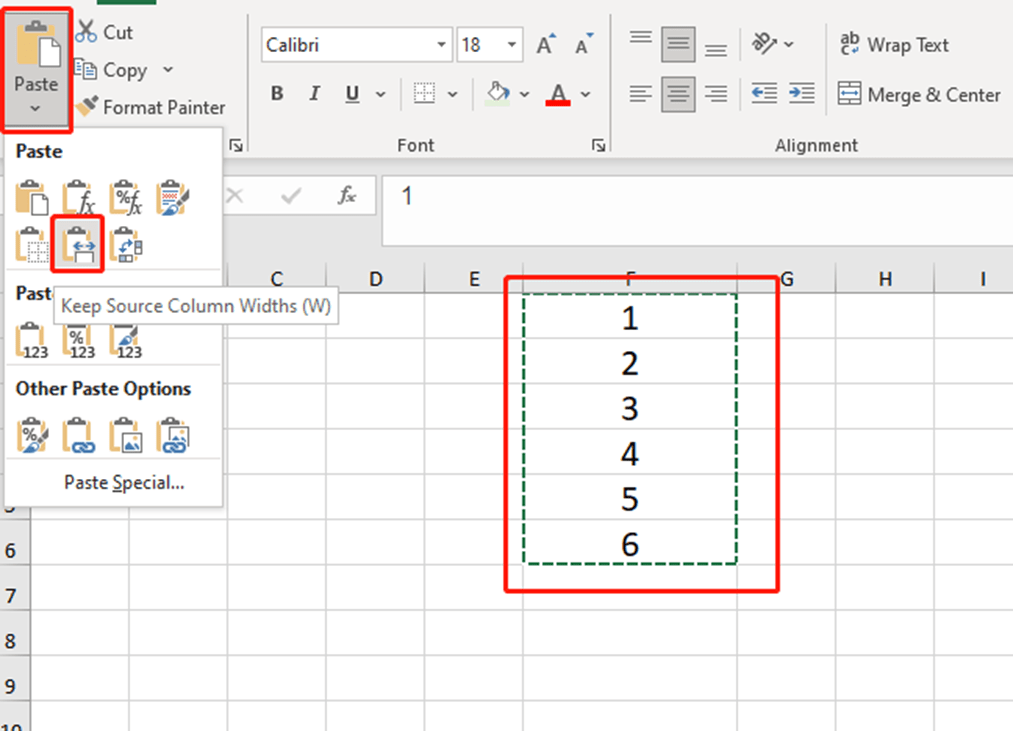Select Values & Source Formatting paste option
This screenshot has width=1013, height=731.
click(125, 340)
